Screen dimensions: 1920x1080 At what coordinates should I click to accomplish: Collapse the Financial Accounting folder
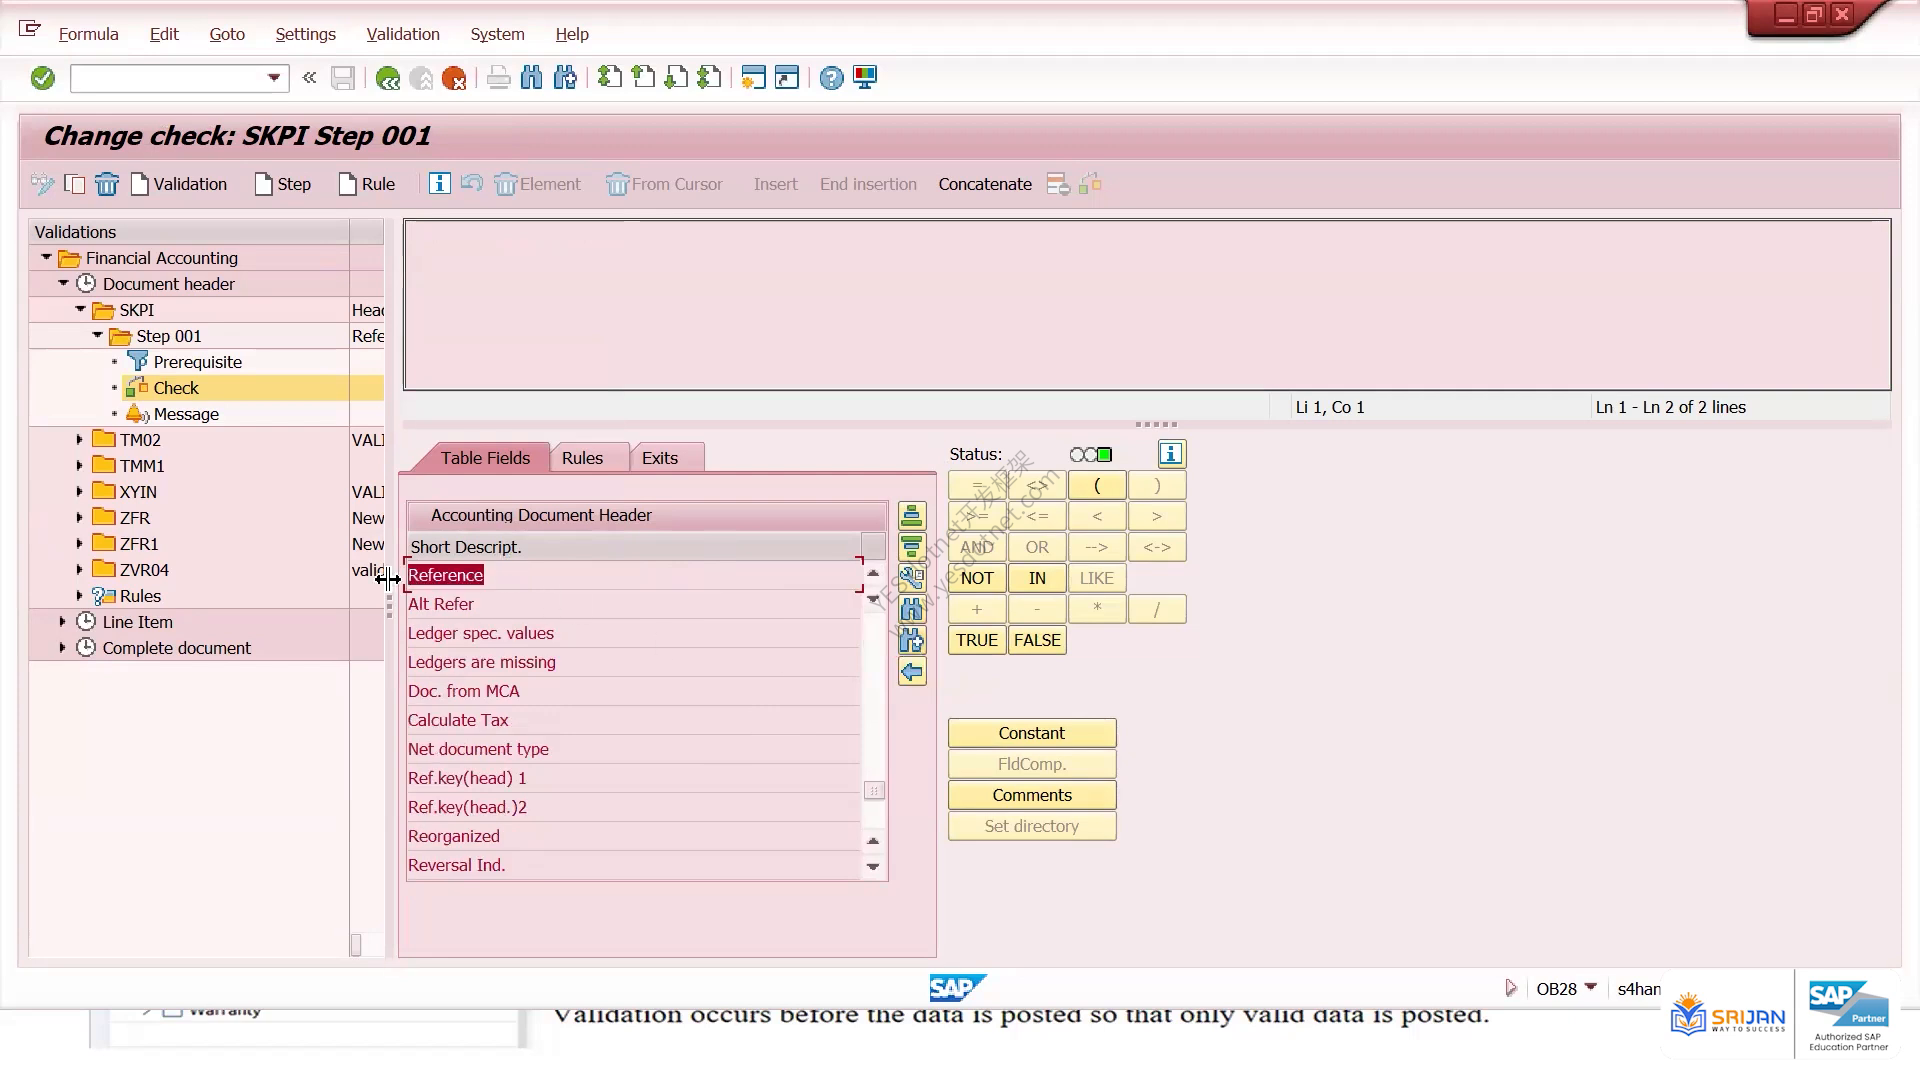tap(46, 258)
